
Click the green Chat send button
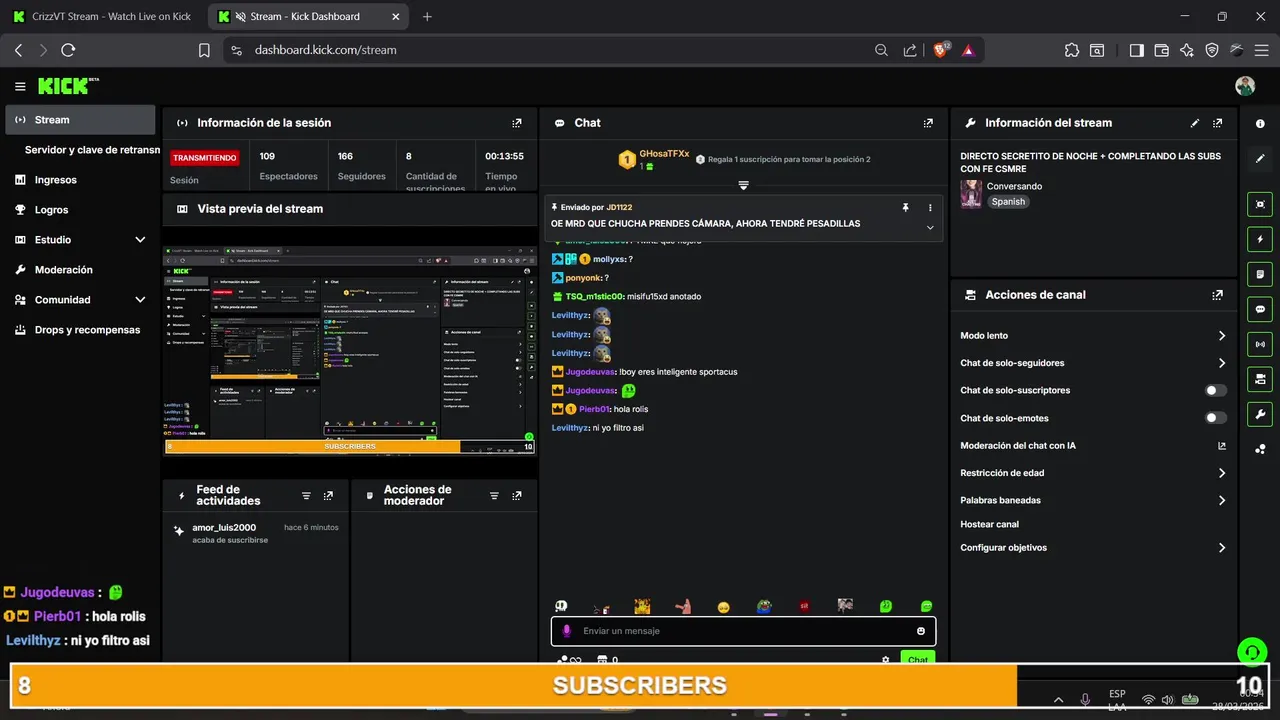pos(917,659)
